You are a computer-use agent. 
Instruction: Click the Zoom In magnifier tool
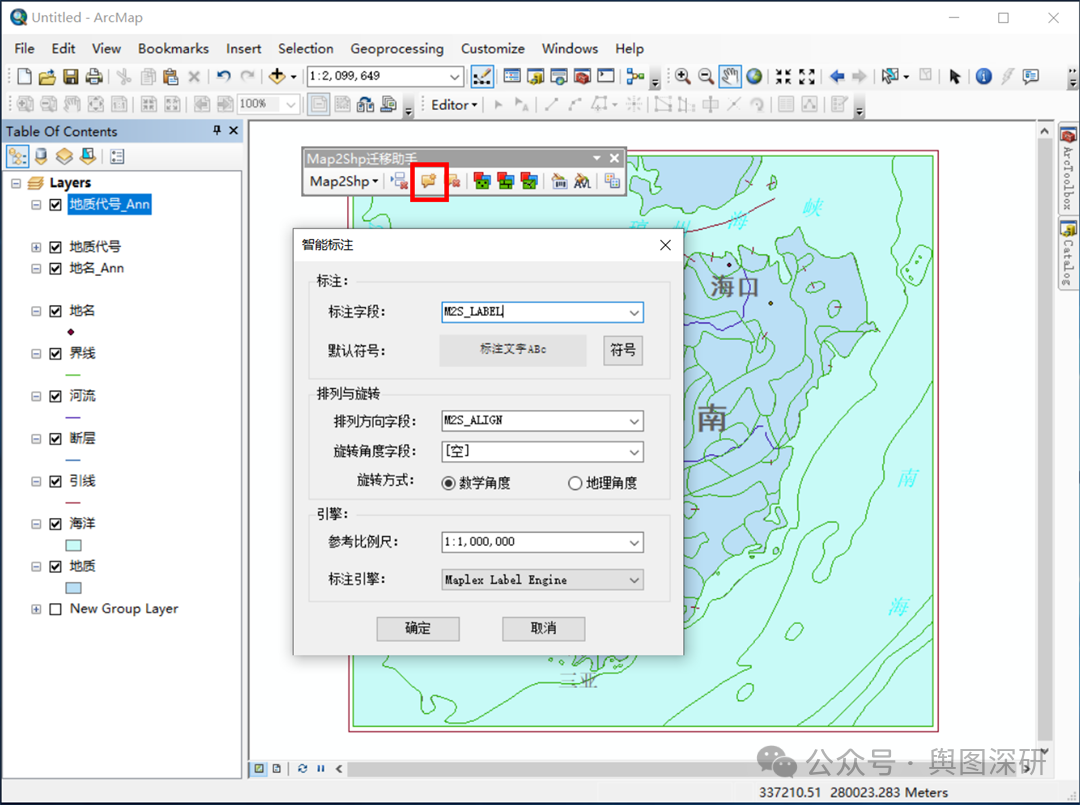683,76
